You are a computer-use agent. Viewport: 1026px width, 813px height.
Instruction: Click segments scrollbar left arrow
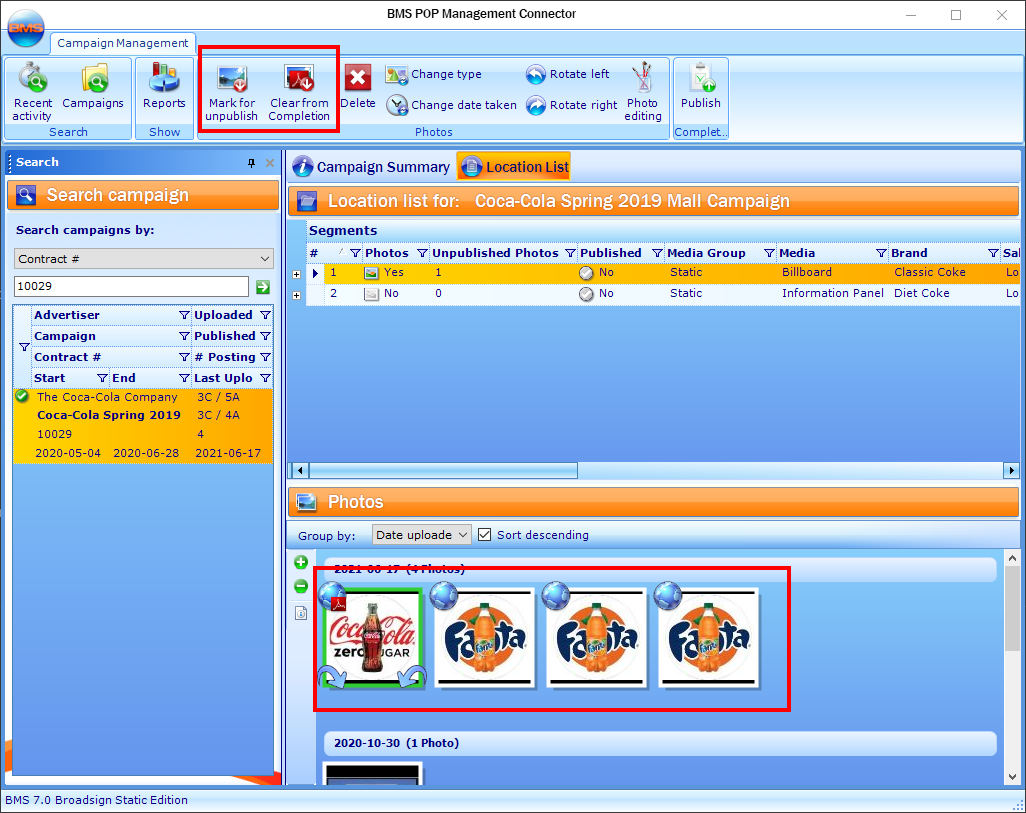(x=300, y=470)
